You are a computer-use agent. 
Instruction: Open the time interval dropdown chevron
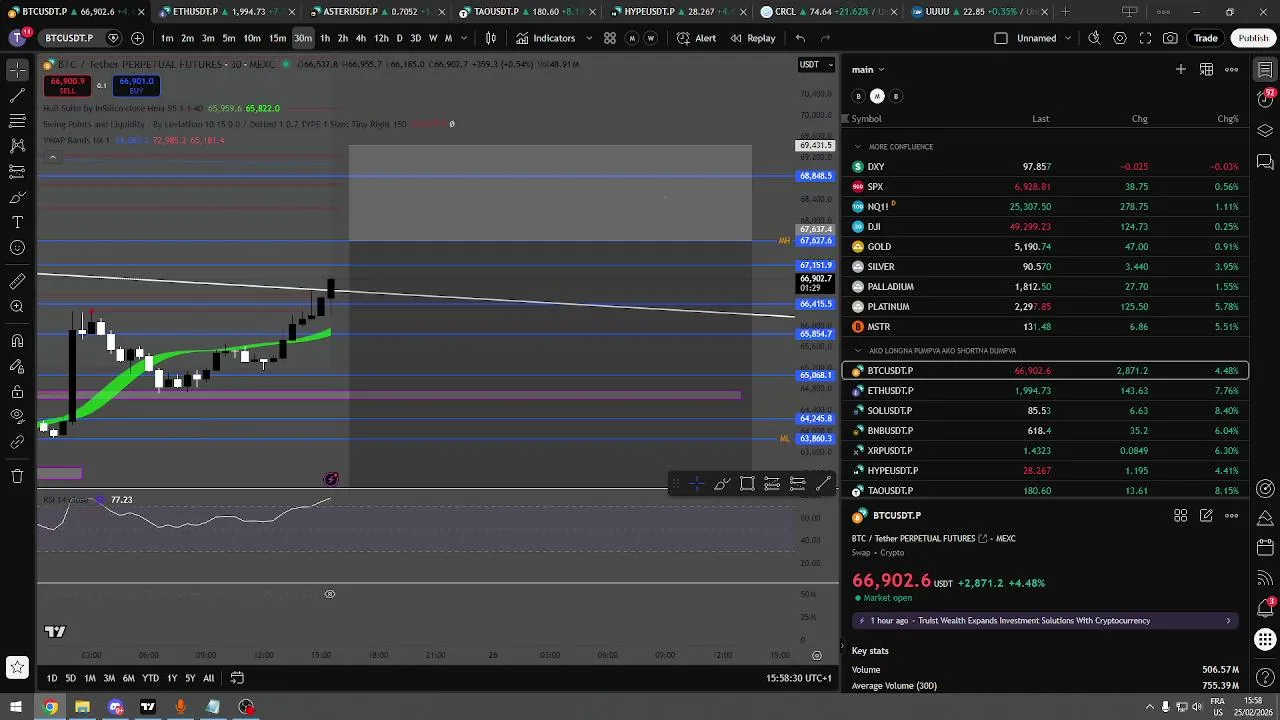tap(462, 38)
